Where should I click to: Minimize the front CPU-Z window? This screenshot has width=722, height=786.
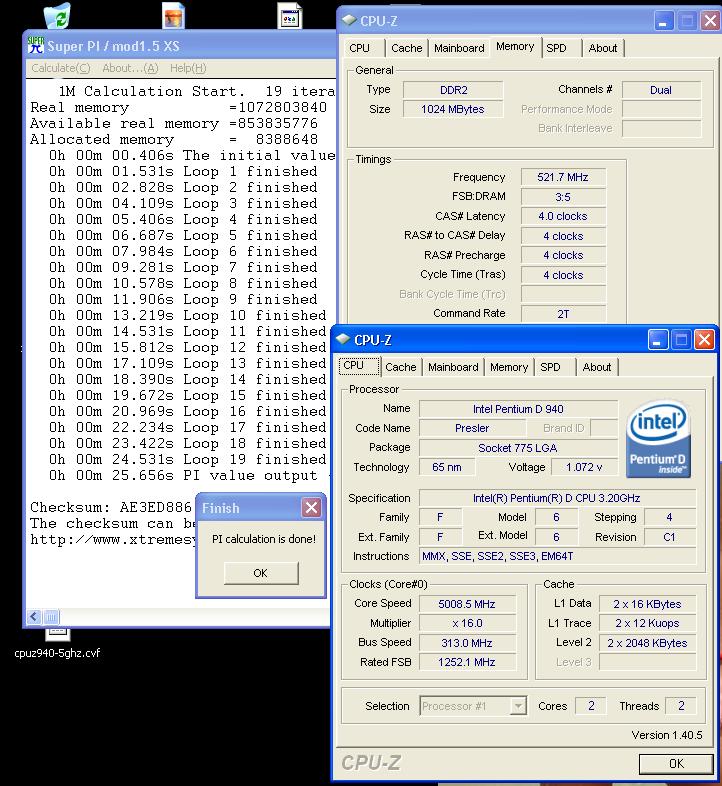657,340
